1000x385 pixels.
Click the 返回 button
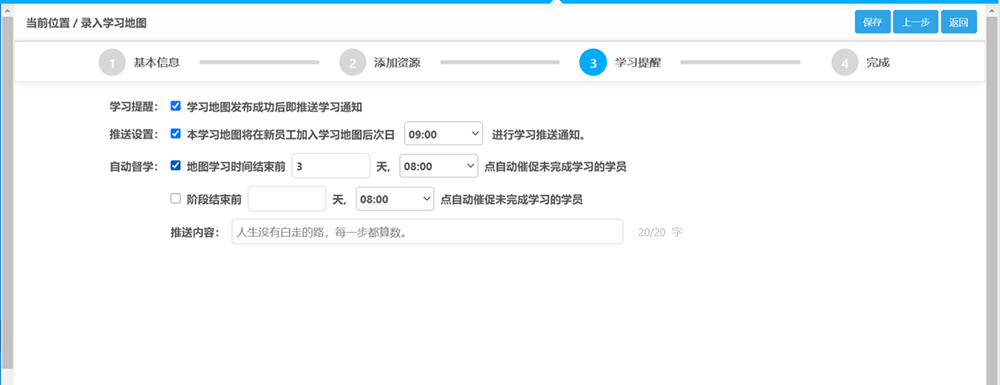point(959,22)
